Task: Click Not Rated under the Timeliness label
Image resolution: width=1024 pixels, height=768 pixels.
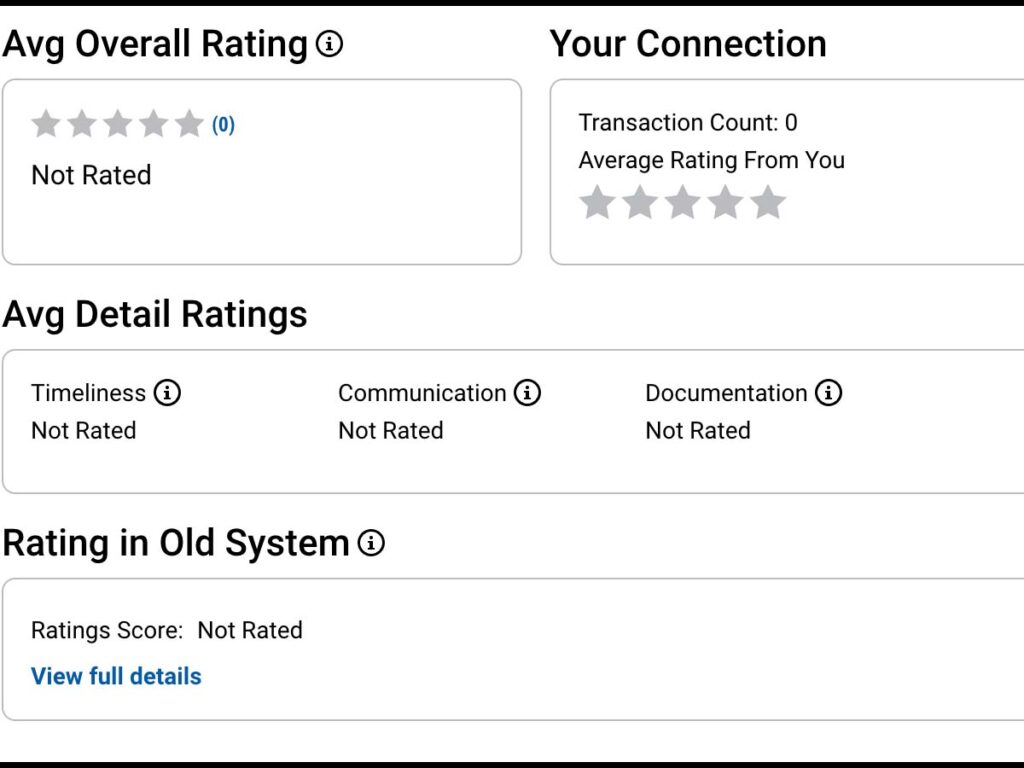Action: pyautogui.click(x=83, y=431)
